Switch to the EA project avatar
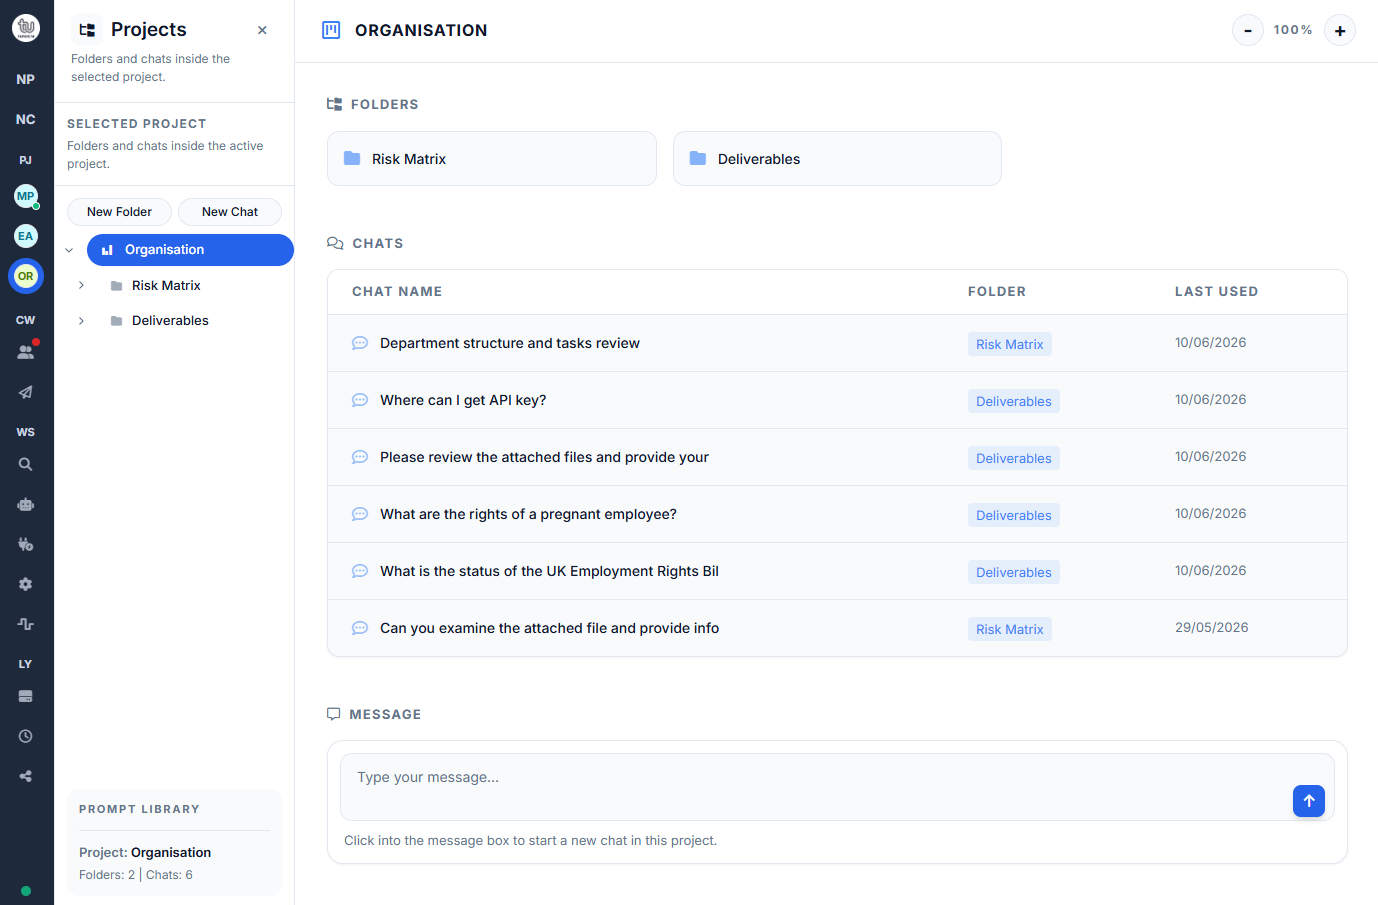Screen dimensions: 1378x905 pyautogui.click(x=26, y=236)
